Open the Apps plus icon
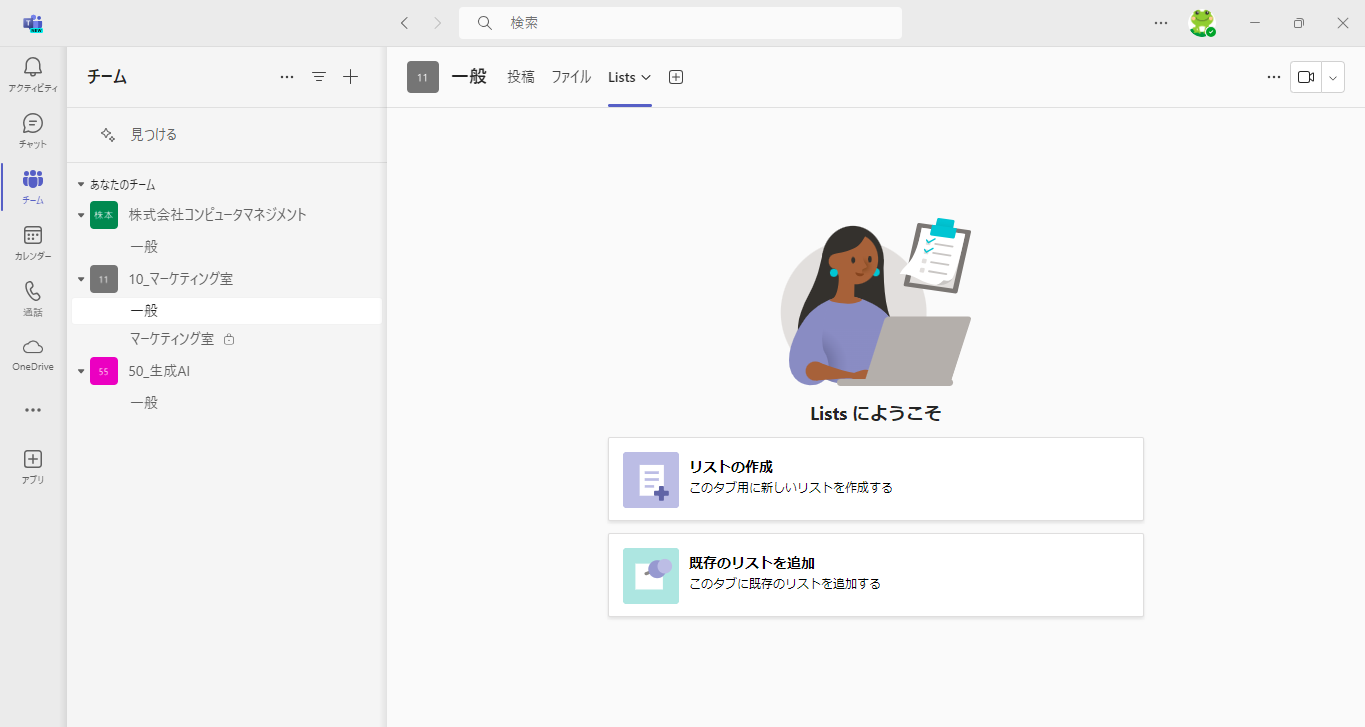1365x727 pixels. tap(33, 460)
